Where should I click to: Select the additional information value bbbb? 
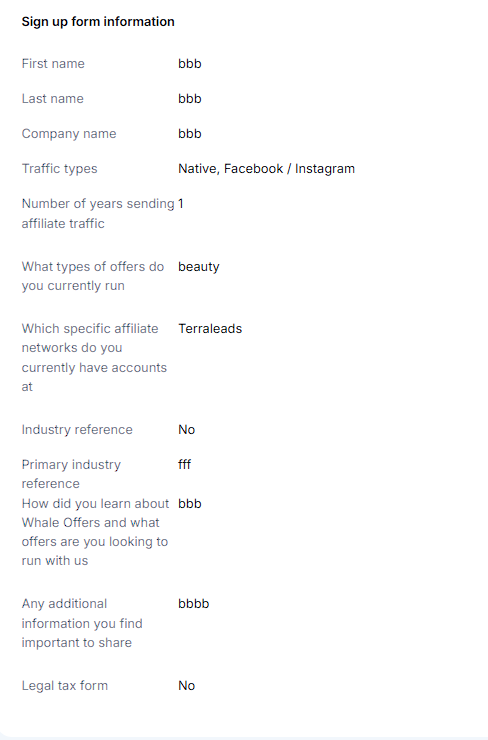click(x=194, y=604)
